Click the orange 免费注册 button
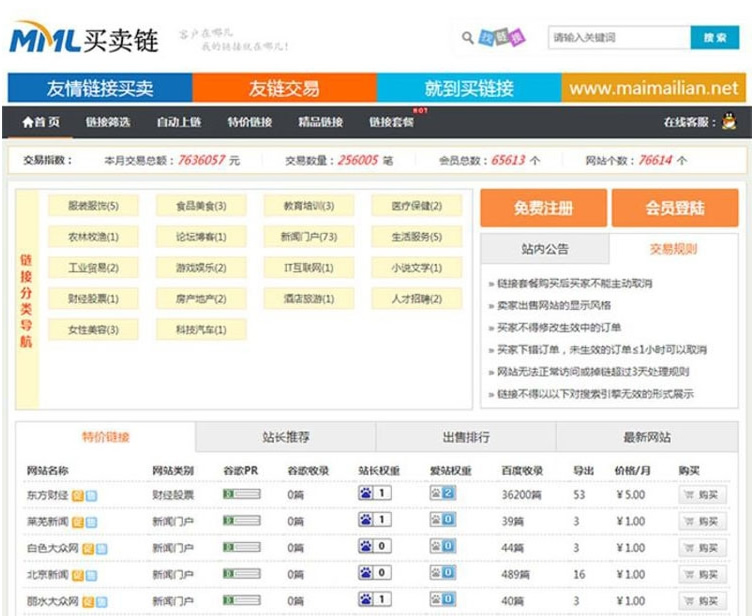Viewport: 755px width, 616px height. [543, 208]
